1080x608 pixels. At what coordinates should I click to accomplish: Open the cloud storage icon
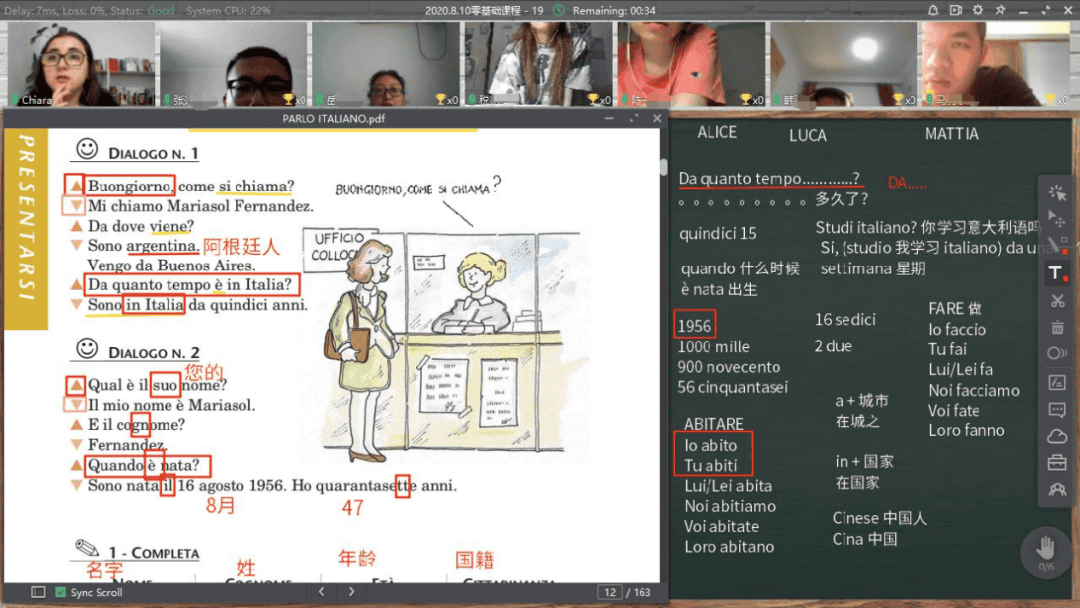pos(1057,437)
